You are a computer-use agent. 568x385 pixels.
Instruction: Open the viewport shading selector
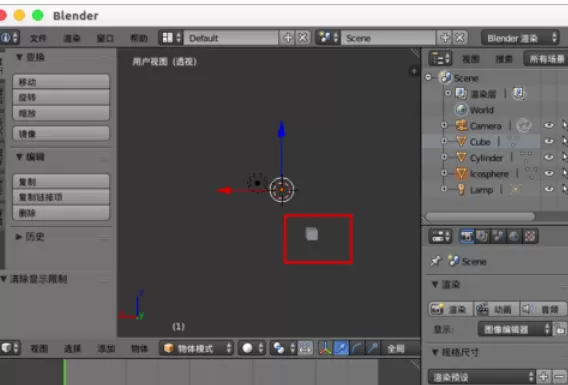point(252,348)
